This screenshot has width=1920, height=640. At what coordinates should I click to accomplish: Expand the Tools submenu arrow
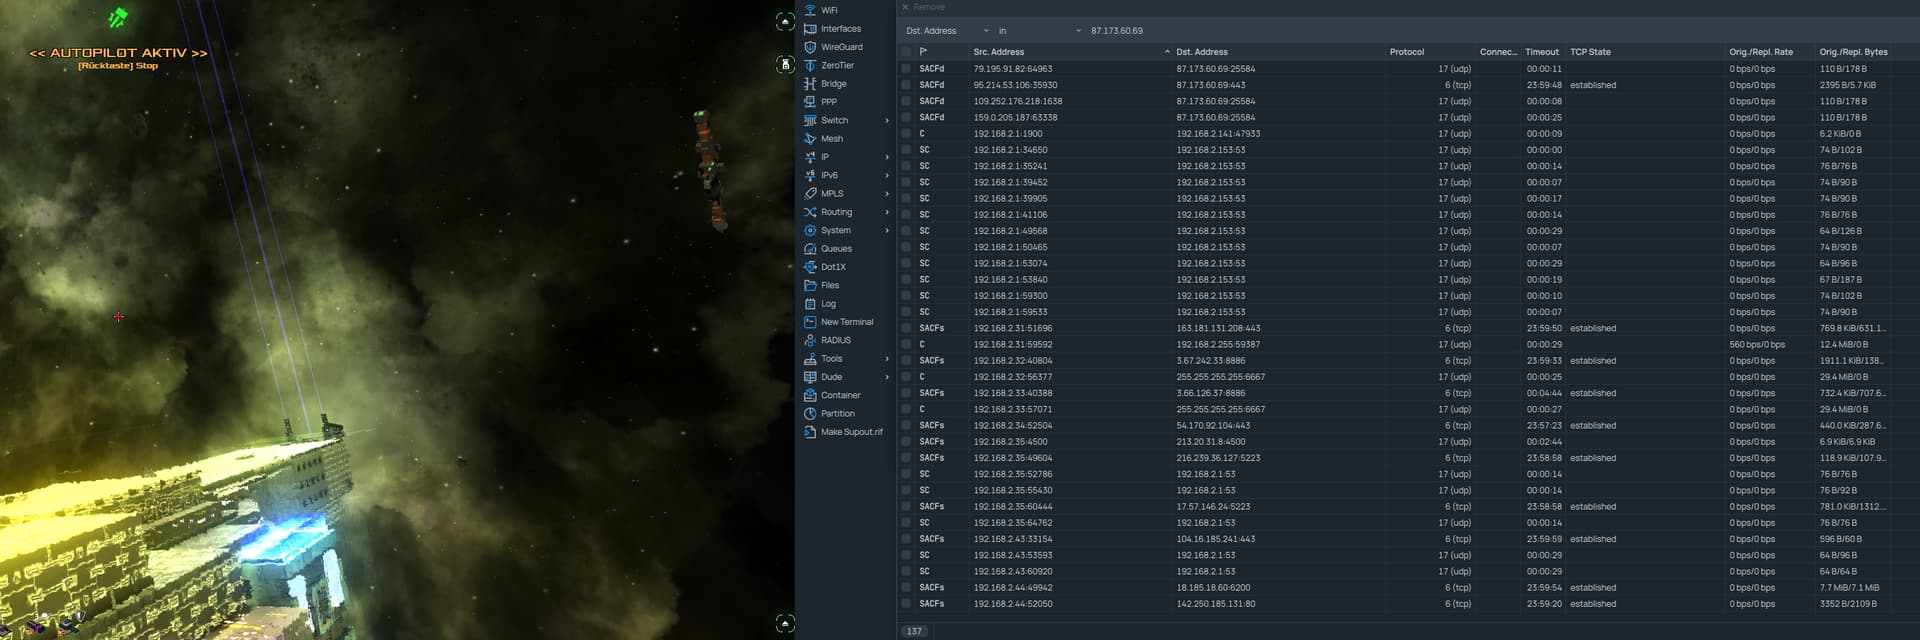[x=887, y=359]
